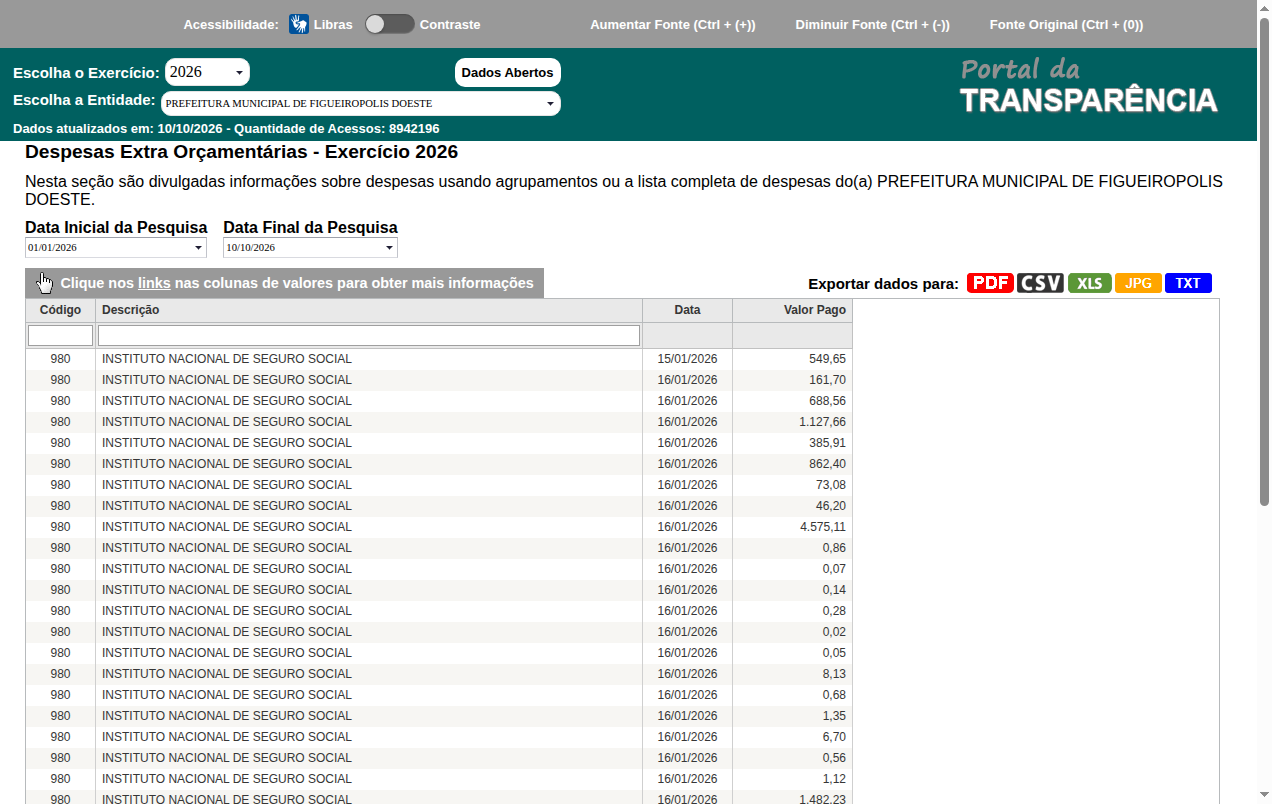The image size is (1272, 804).
Task: Click the Valor Pago value 549,65
Action: click(x=827, y=359)
